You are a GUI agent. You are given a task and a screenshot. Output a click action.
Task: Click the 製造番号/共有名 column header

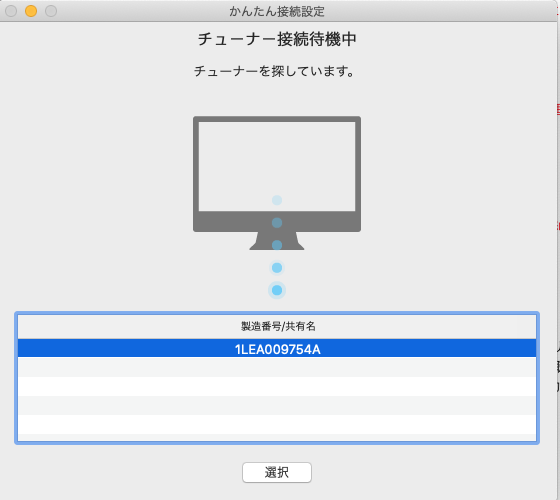277,326
